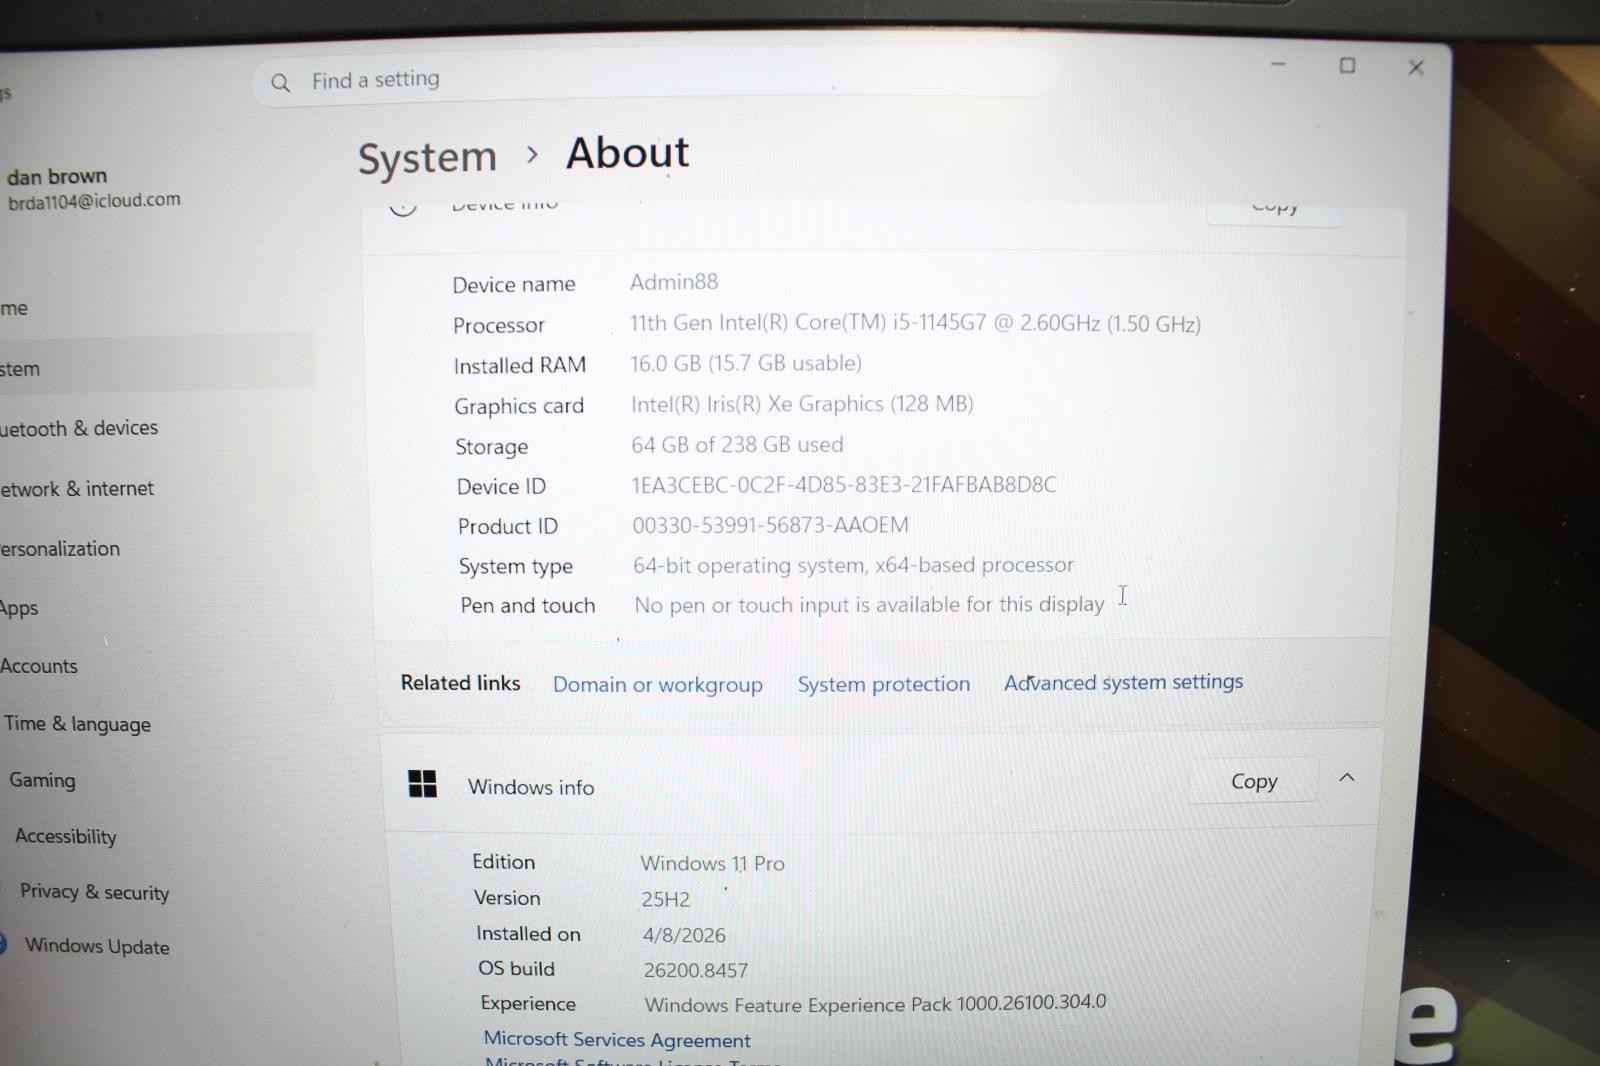Select Version value 25H2

pos(666,899)
